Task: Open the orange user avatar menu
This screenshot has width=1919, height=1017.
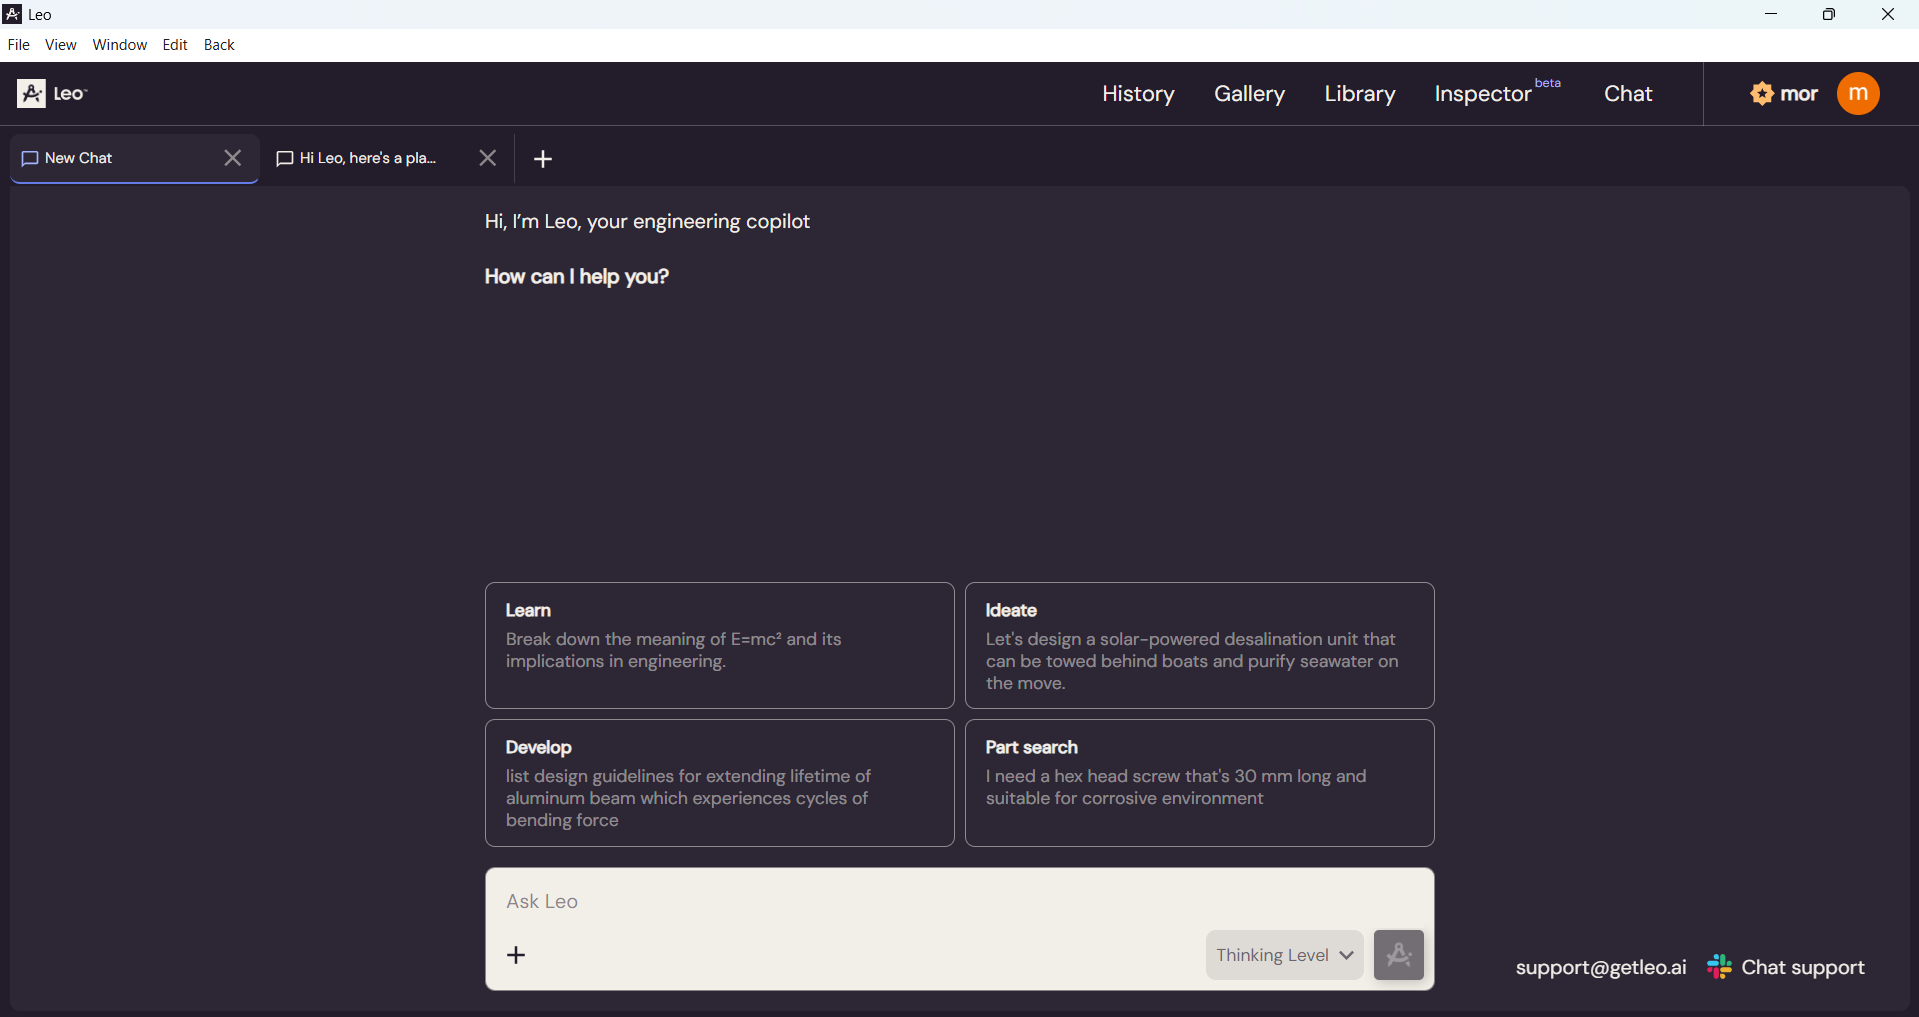Action: [1858, 93]
